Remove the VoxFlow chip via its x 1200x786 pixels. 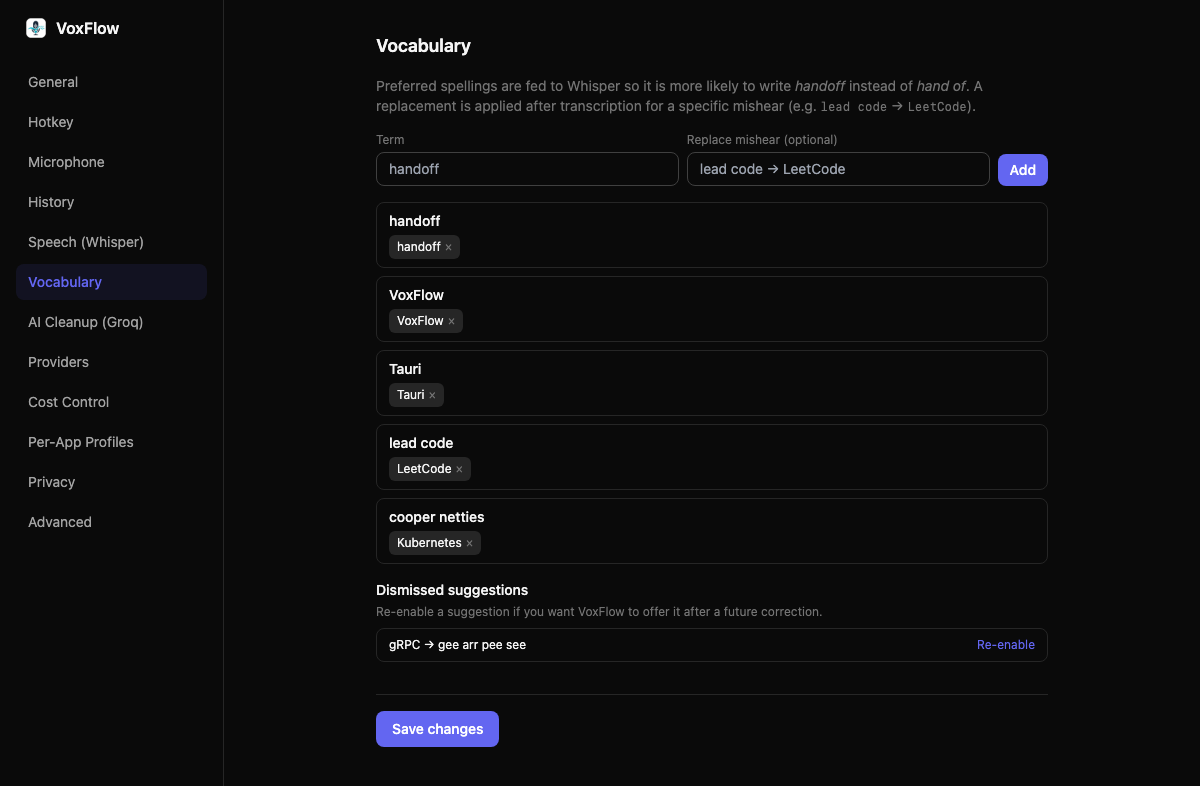451,321
